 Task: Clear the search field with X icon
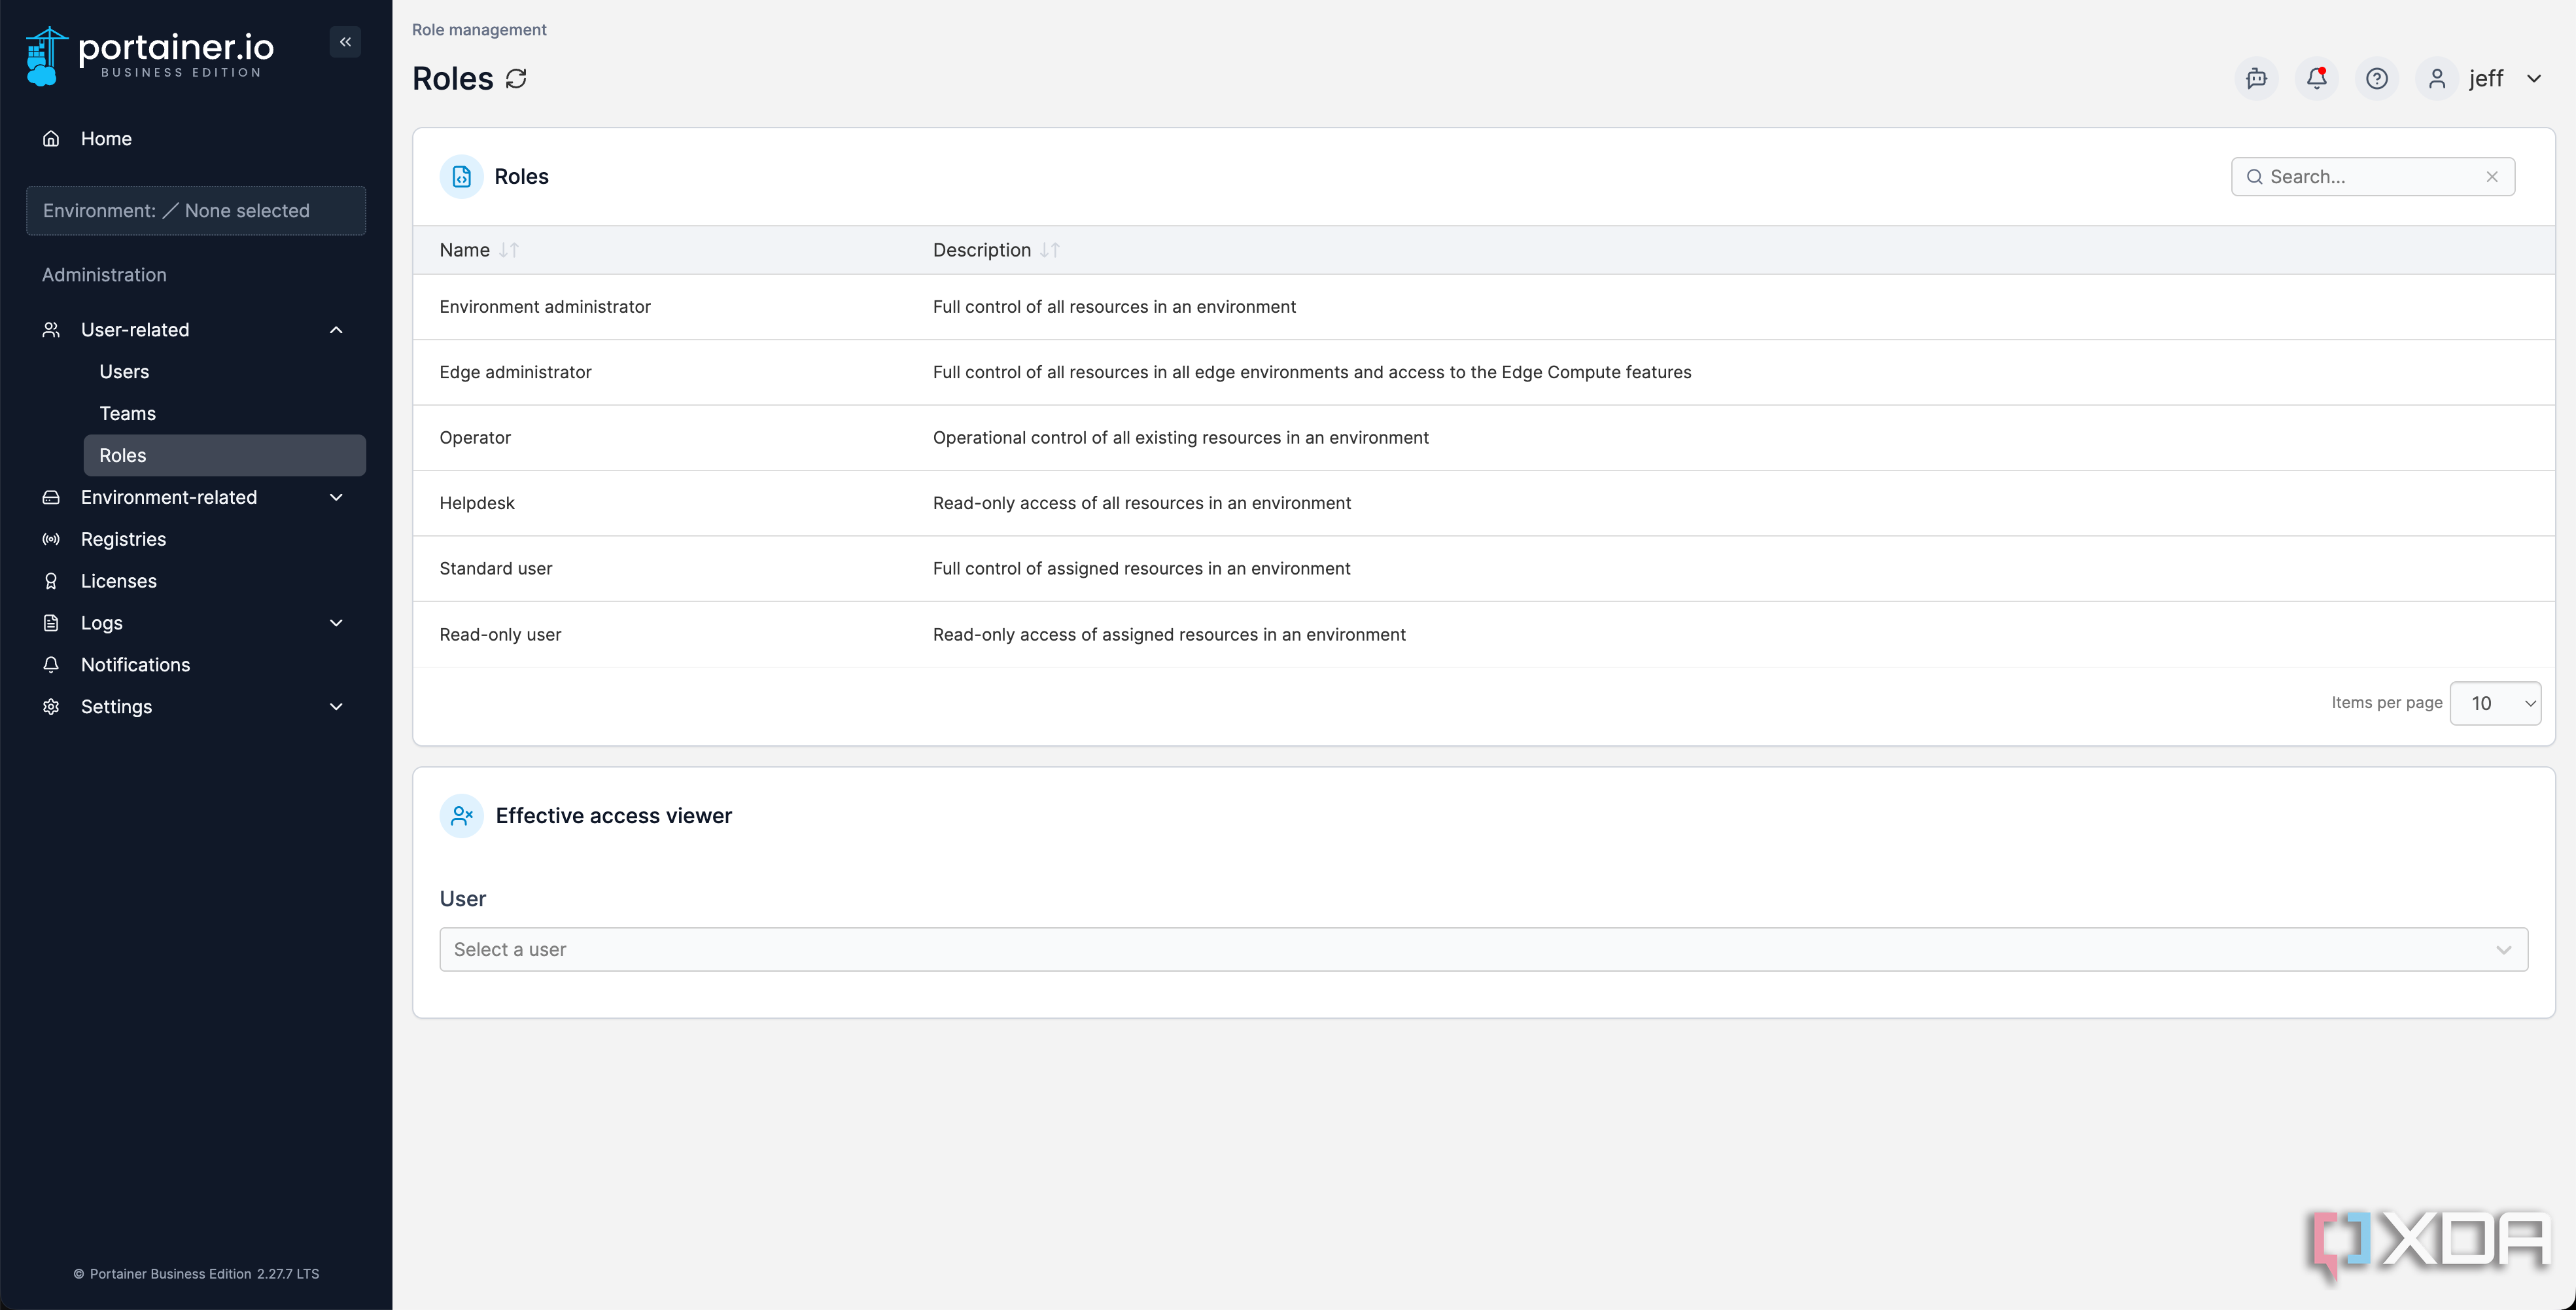2492,177
